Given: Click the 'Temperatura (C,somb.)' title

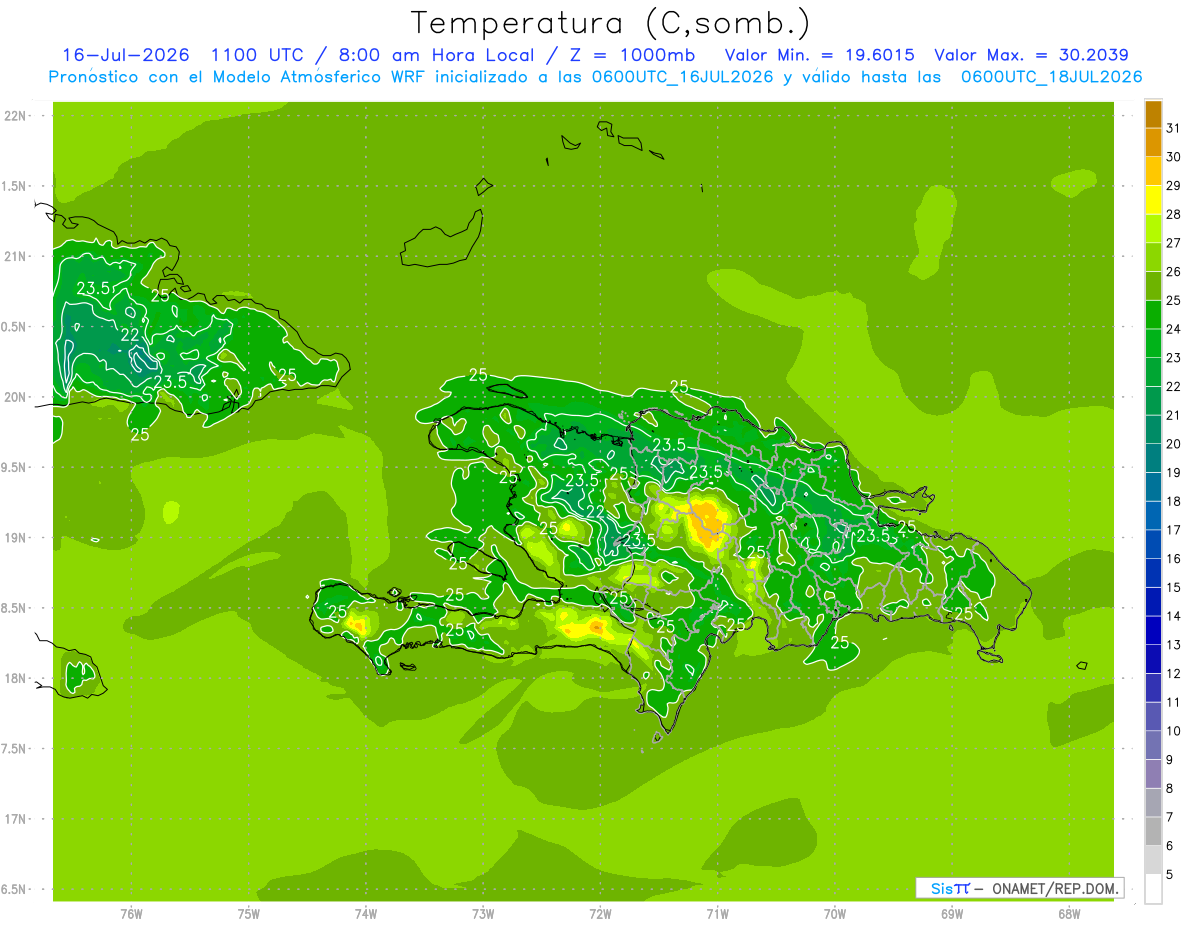Looking at the screenshot, I should pyautogui.click(x=611, y=23).
